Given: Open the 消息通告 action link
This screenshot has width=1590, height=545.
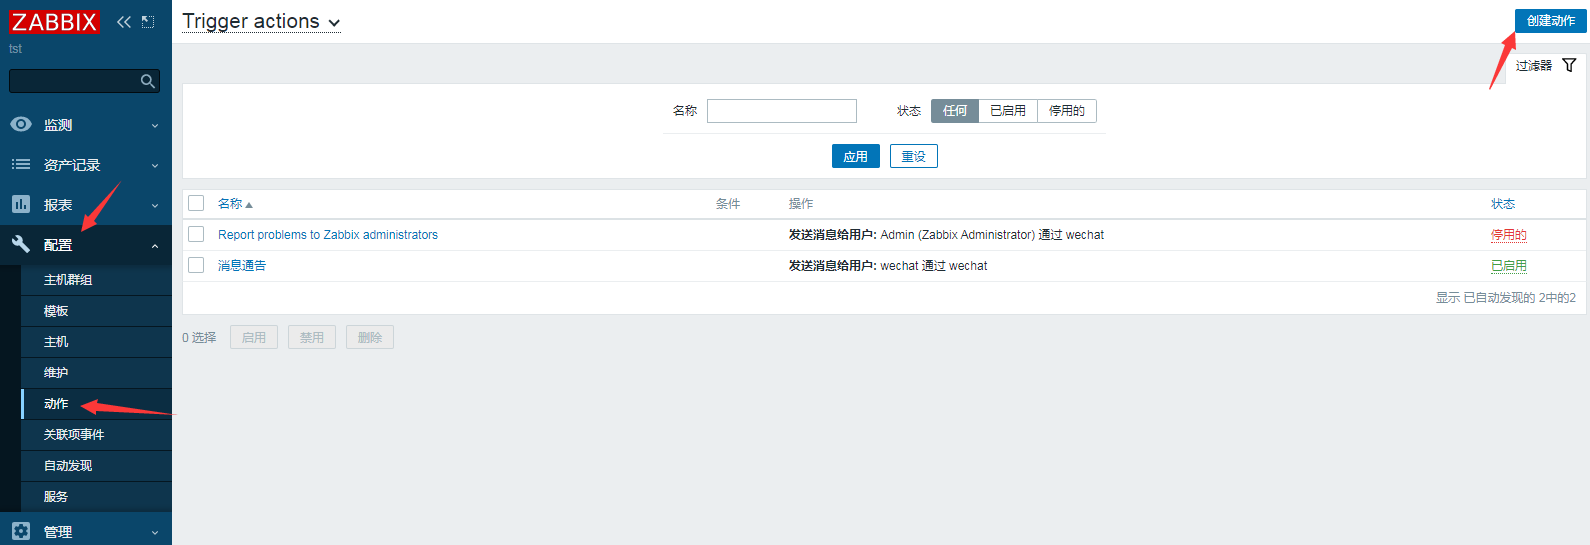Looking at the screenshot, I should tap(242, 266).
